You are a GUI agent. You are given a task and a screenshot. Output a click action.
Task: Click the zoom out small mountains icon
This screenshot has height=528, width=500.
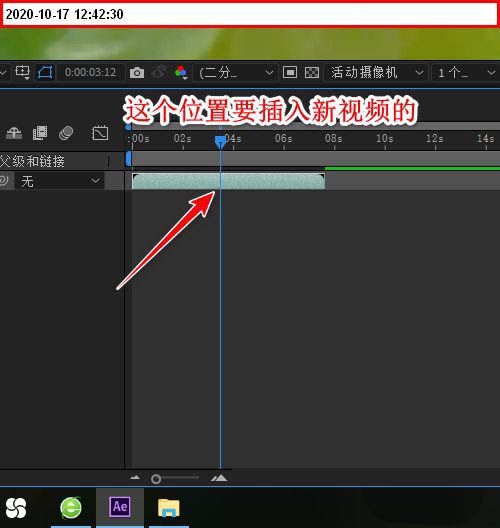135,477
